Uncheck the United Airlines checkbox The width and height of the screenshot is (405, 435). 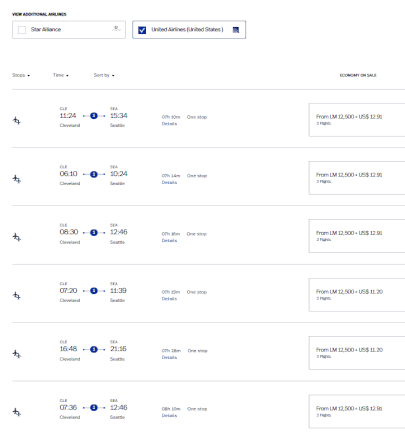pos(142,30)
